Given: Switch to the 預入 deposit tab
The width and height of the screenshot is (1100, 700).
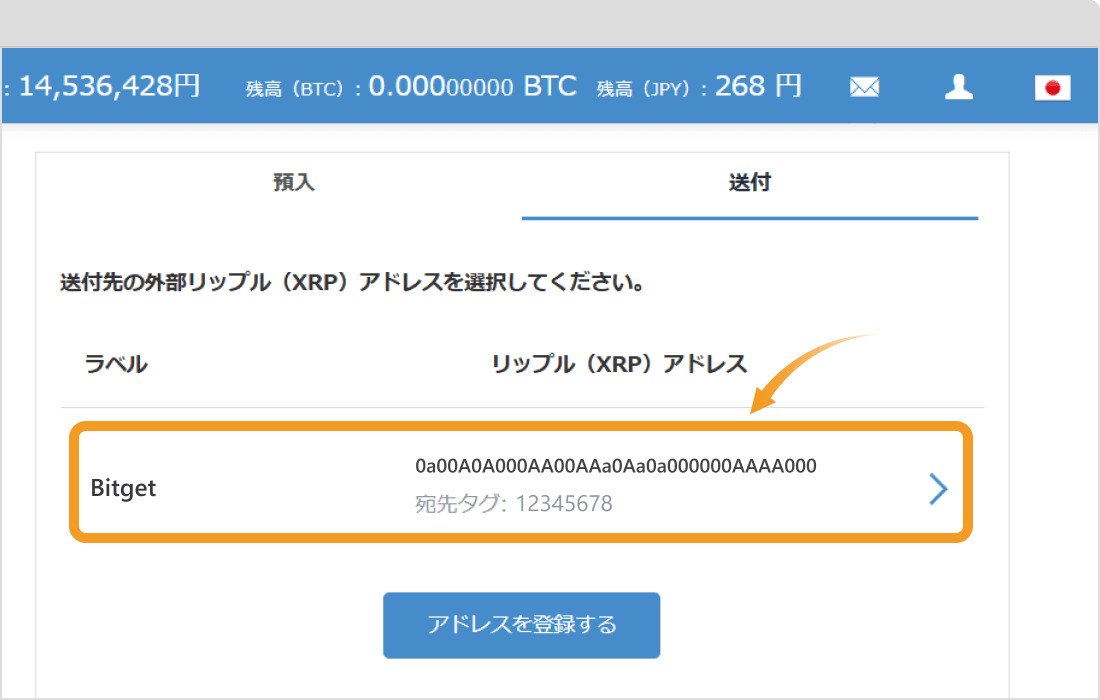Looking at the screenshot, I should pos(292,183).
